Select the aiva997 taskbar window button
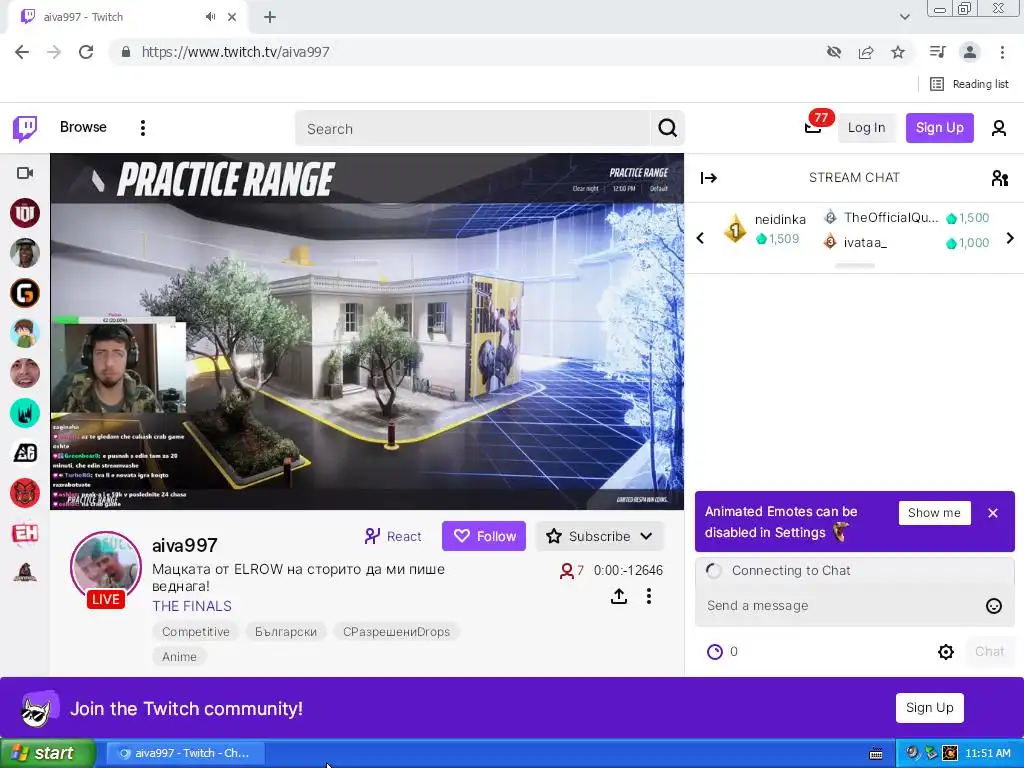Image resolution: width=1024 pixels, height=768 pixels. [x=185, y=753]
